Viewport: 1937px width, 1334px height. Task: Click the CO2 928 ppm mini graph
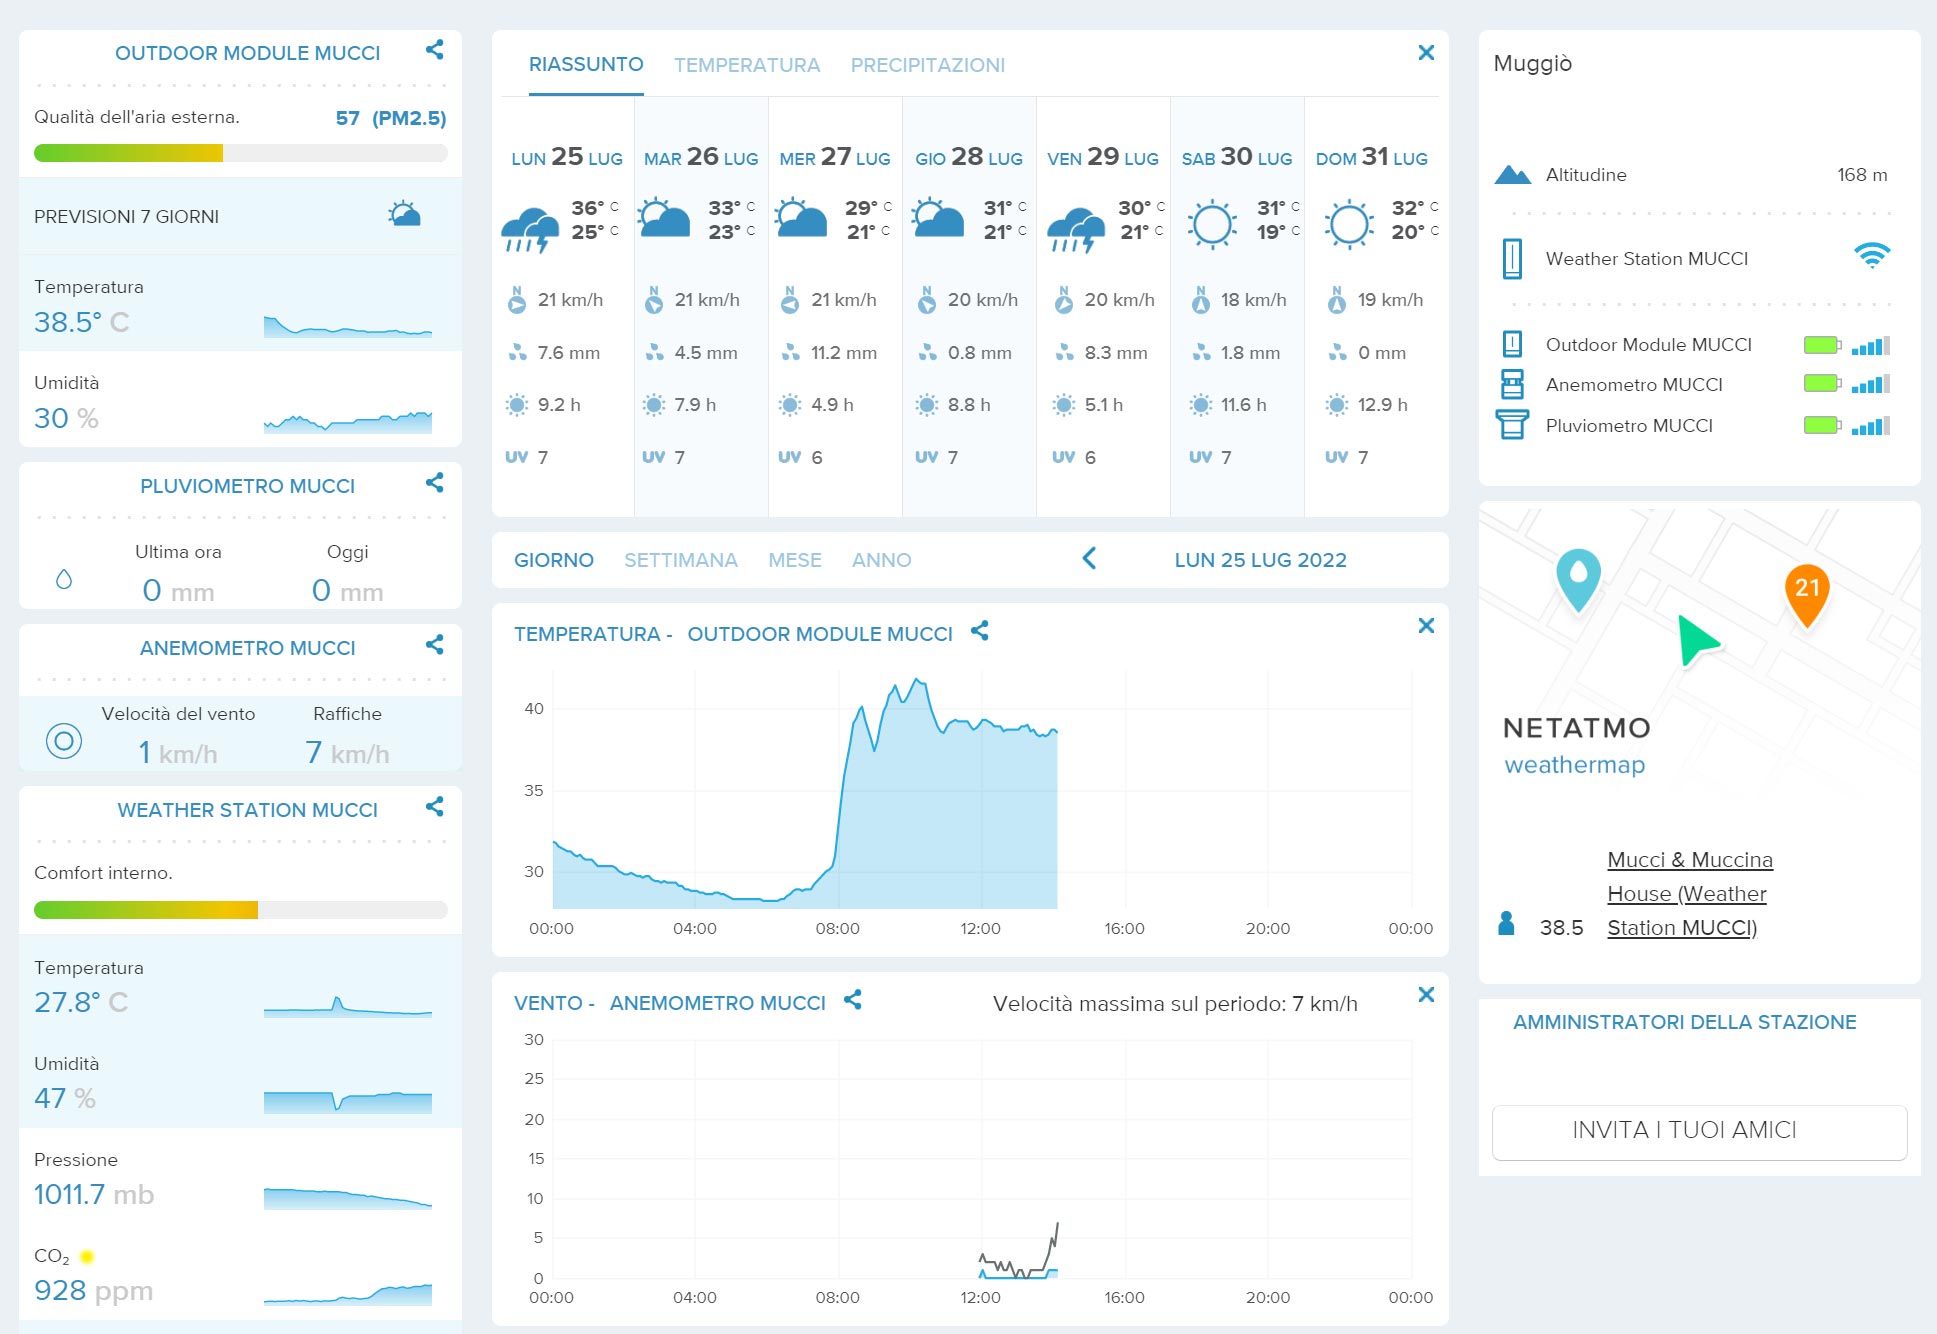(348, 1294)
